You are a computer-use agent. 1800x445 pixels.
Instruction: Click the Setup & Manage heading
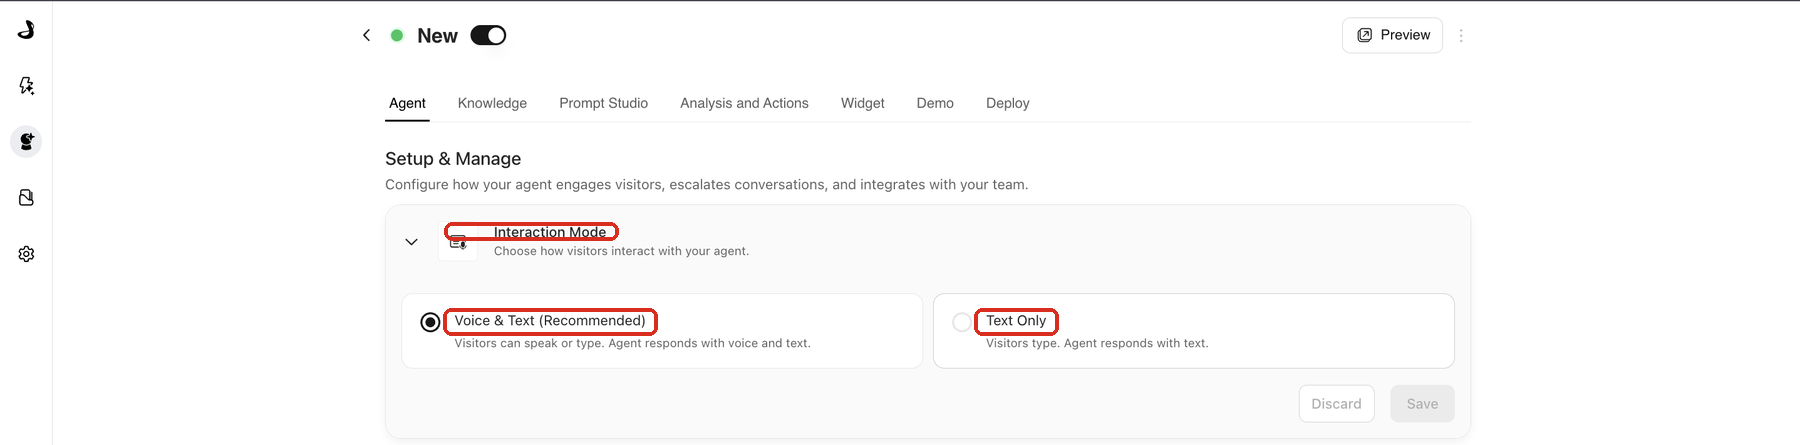(453, 159)
